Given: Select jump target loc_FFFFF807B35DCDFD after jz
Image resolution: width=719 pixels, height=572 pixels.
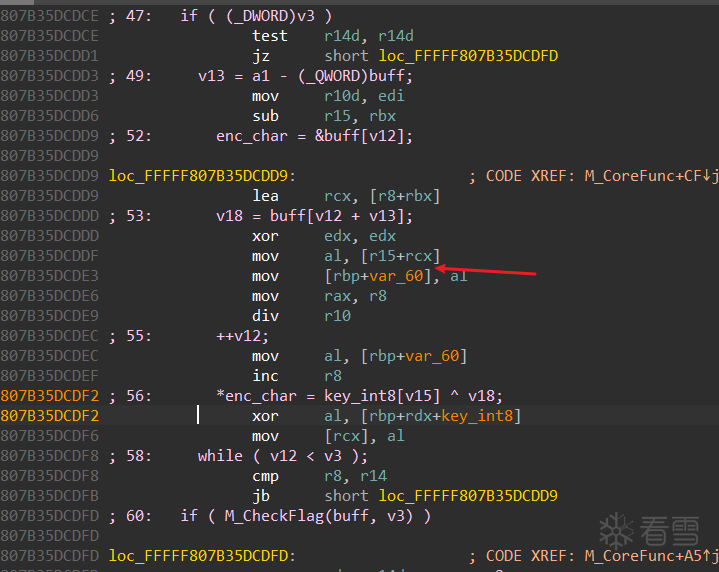Looking at the screenshot, I should click(x=468, y=56).
